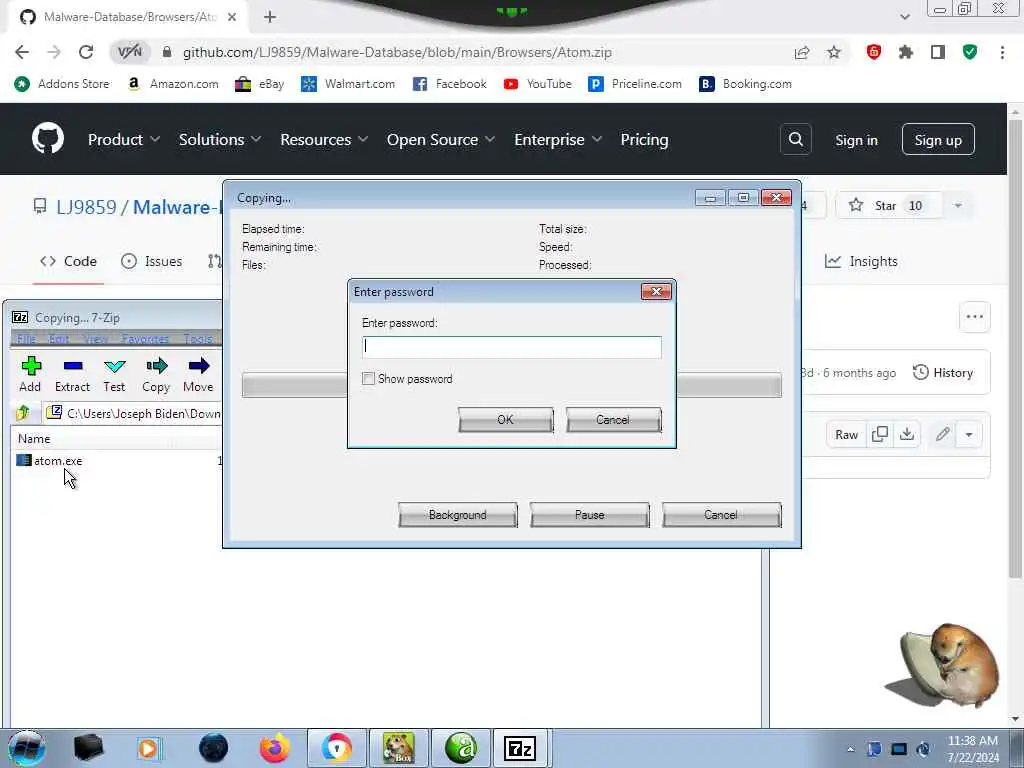Click the 7-Zip Extract toolbar icon
The height and width of the screenshot is (768, 1024).
click(x=72, y=374)
